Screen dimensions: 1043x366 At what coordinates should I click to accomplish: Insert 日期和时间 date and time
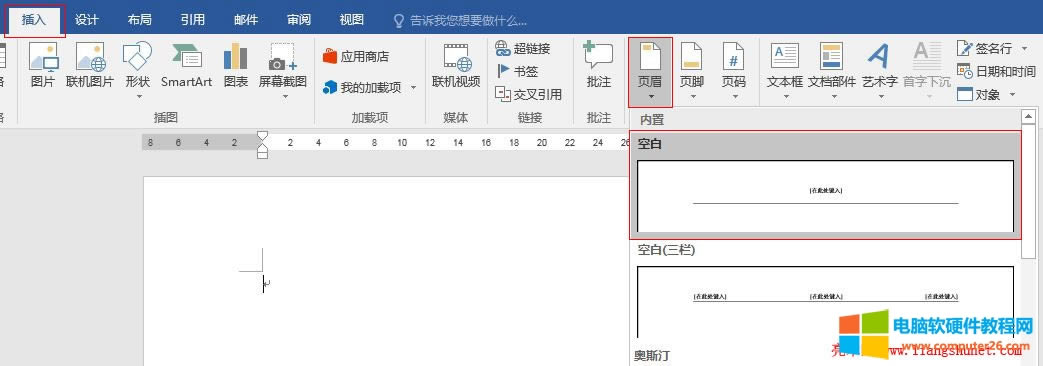[996, 71]
